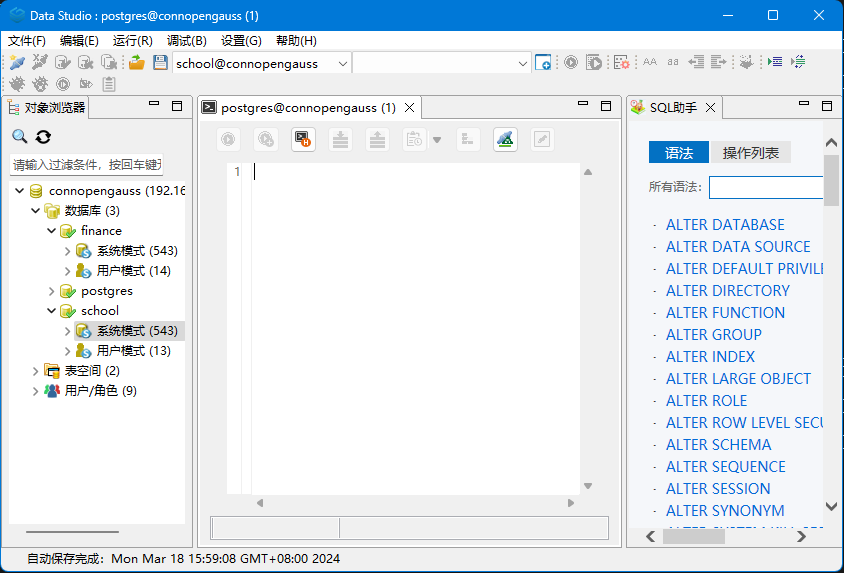This screenshot has height=573, width=844.
Task: Click the pencil edit icon in editor toolbar
Action: coord(542,140)
